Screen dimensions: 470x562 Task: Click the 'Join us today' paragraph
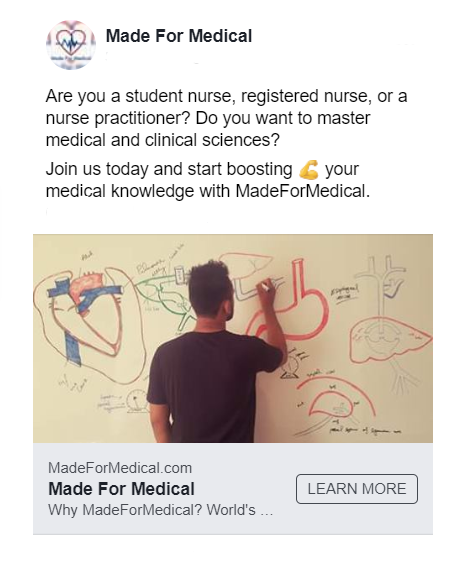click(208, 180)
